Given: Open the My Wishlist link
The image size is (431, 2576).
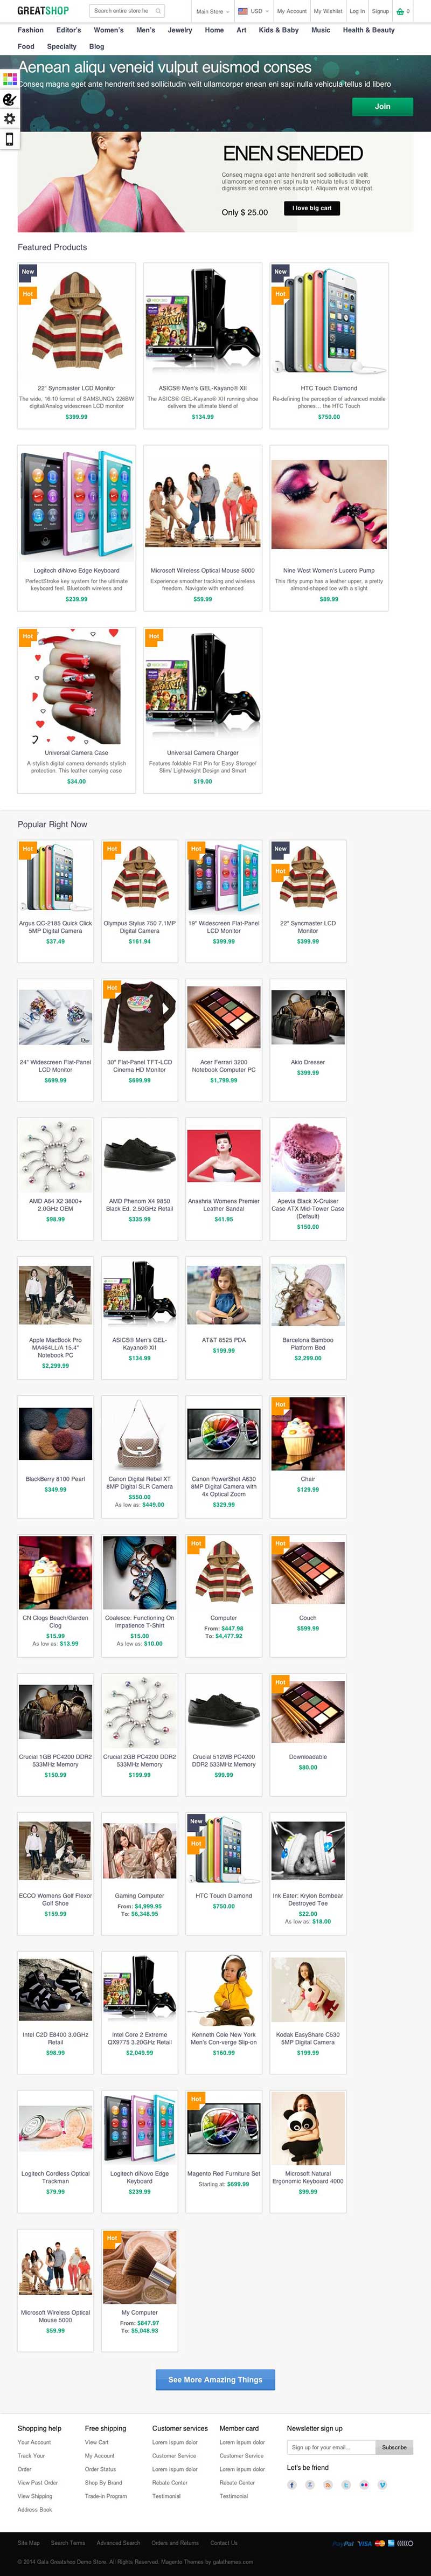Looking at the screenshot, I should (327, 11).
